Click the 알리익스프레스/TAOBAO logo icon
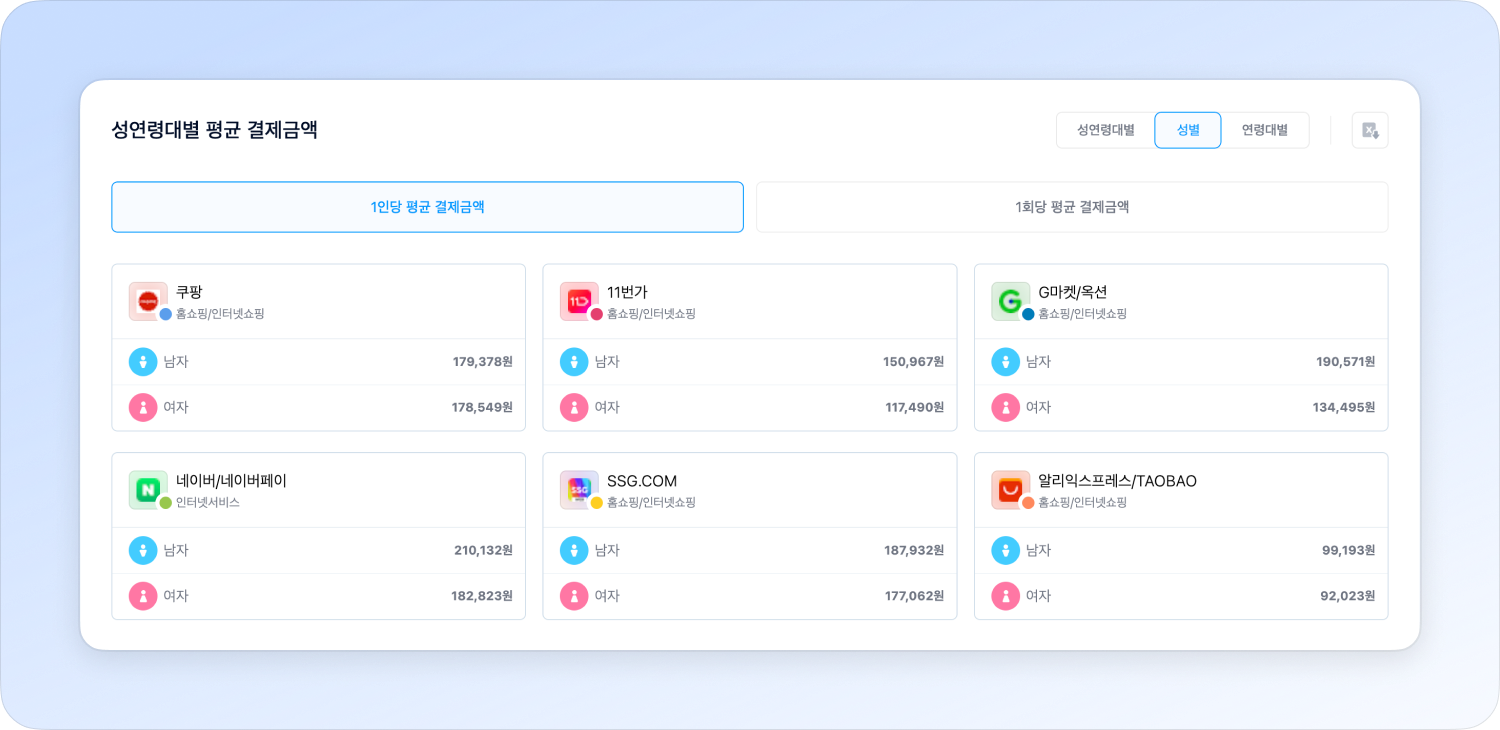This screenshot has height=730, width=1500. [1009, 489]
